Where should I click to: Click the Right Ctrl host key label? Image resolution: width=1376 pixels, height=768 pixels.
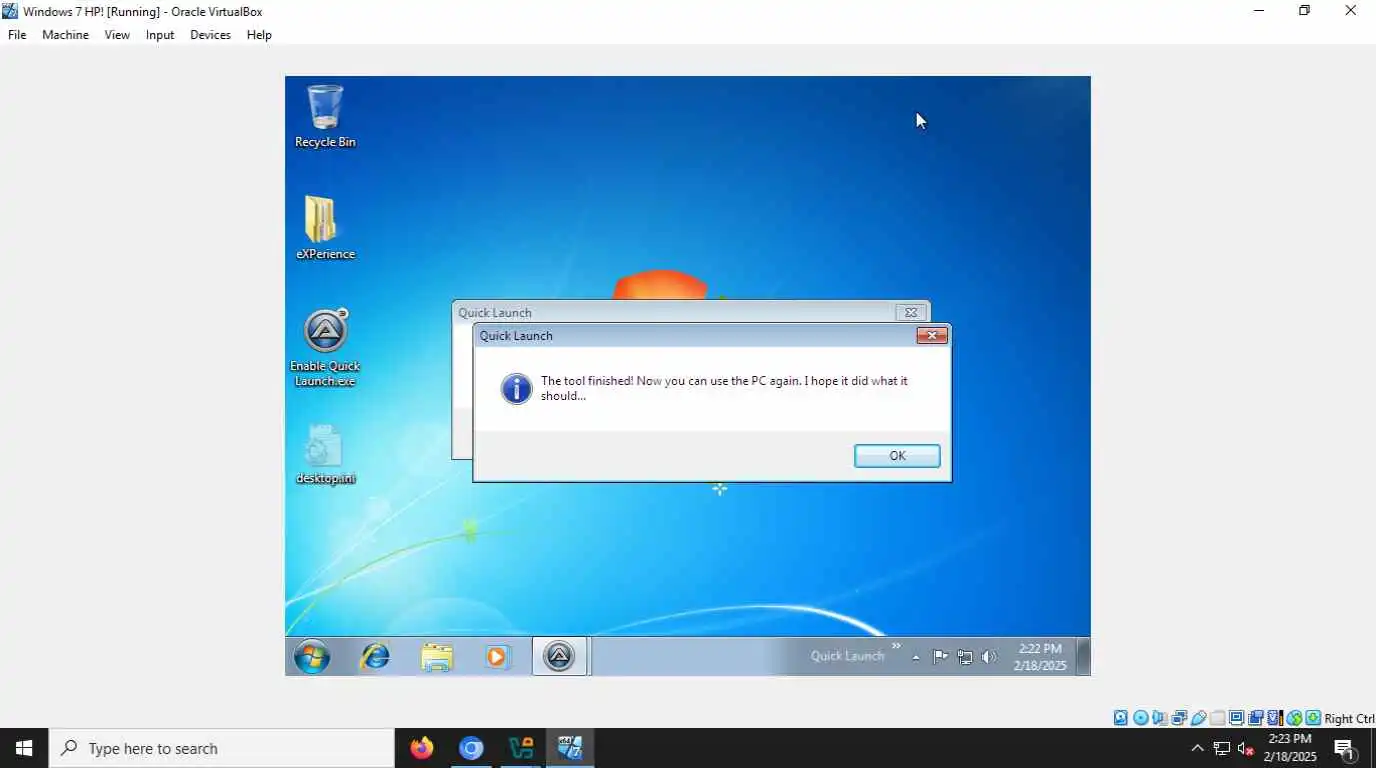coord(1349,719)
